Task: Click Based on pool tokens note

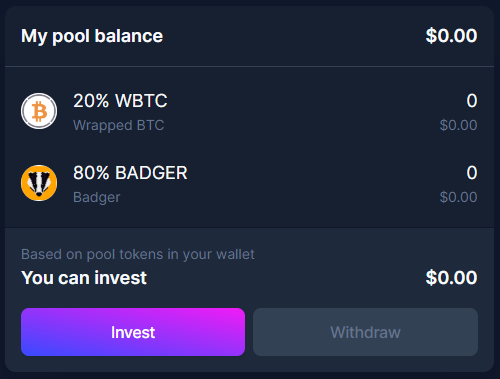Action: (x=138, y=254)
